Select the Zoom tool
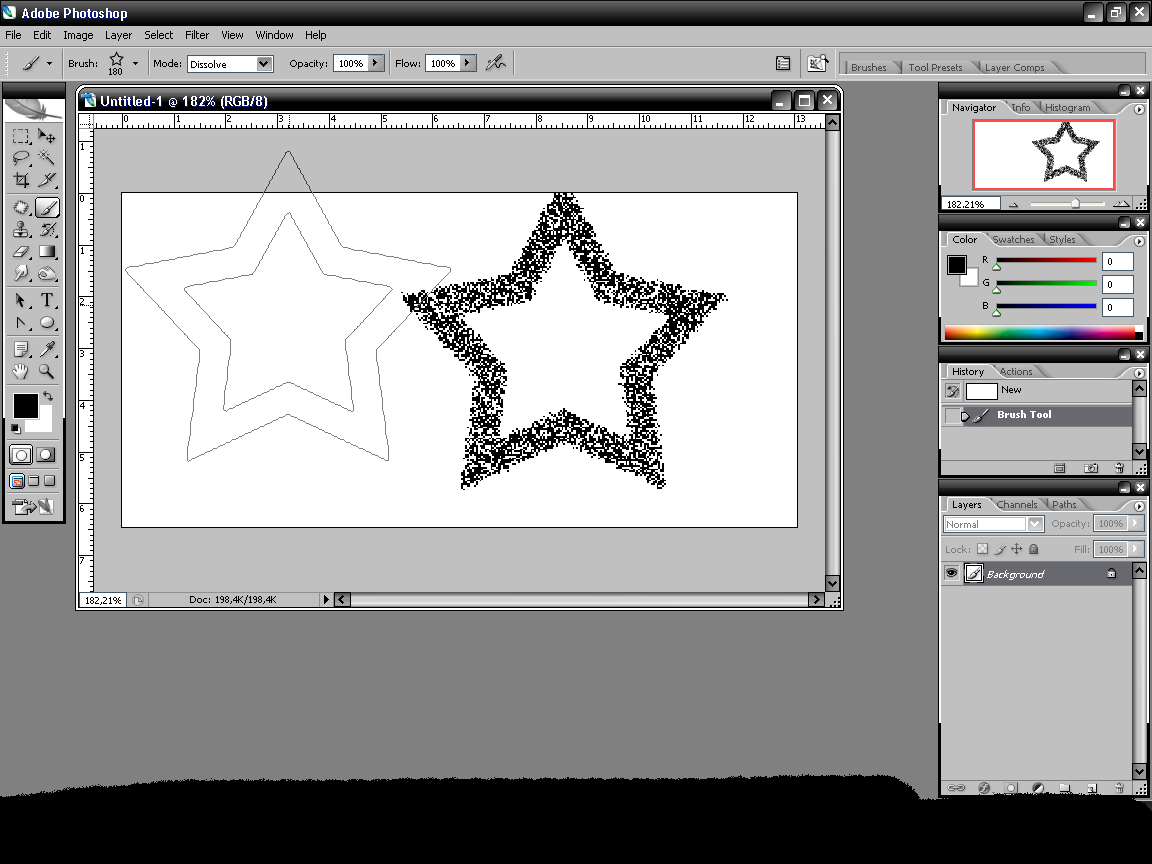This screenshot has width=1152, height=864. pos(46,371)
